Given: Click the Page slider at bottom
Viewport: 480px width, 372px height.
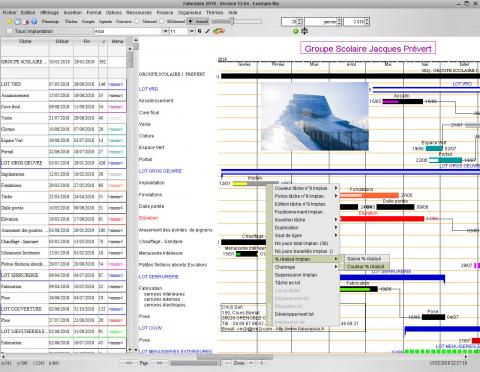Looking at the screenshot, I should tap(196, 363).
